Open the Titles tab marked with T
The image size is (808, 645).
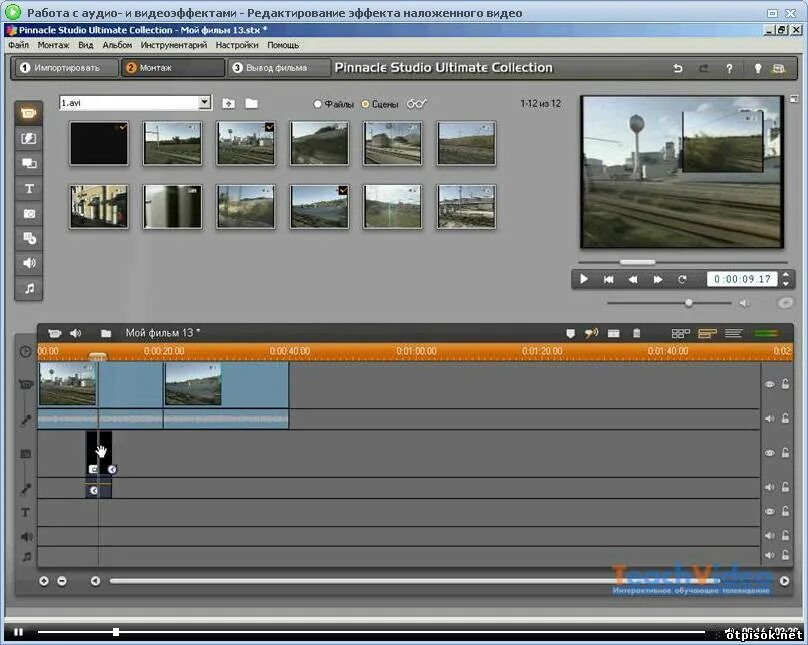(x=29, y=188)
